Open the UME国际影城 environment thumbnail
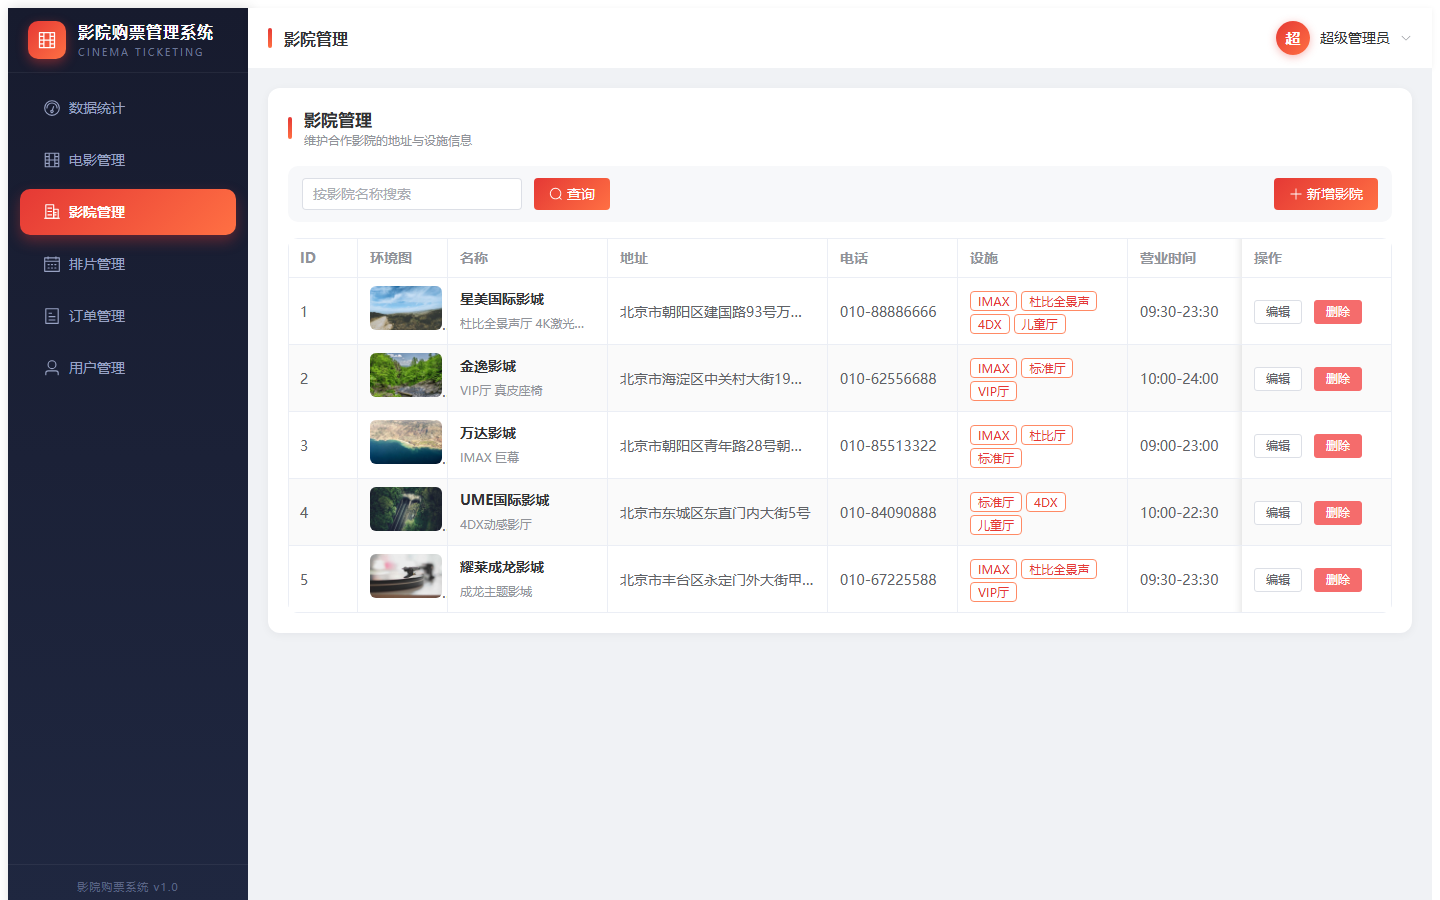The width and height of the screenshot is (1440, 900). [x=406, y=509]
